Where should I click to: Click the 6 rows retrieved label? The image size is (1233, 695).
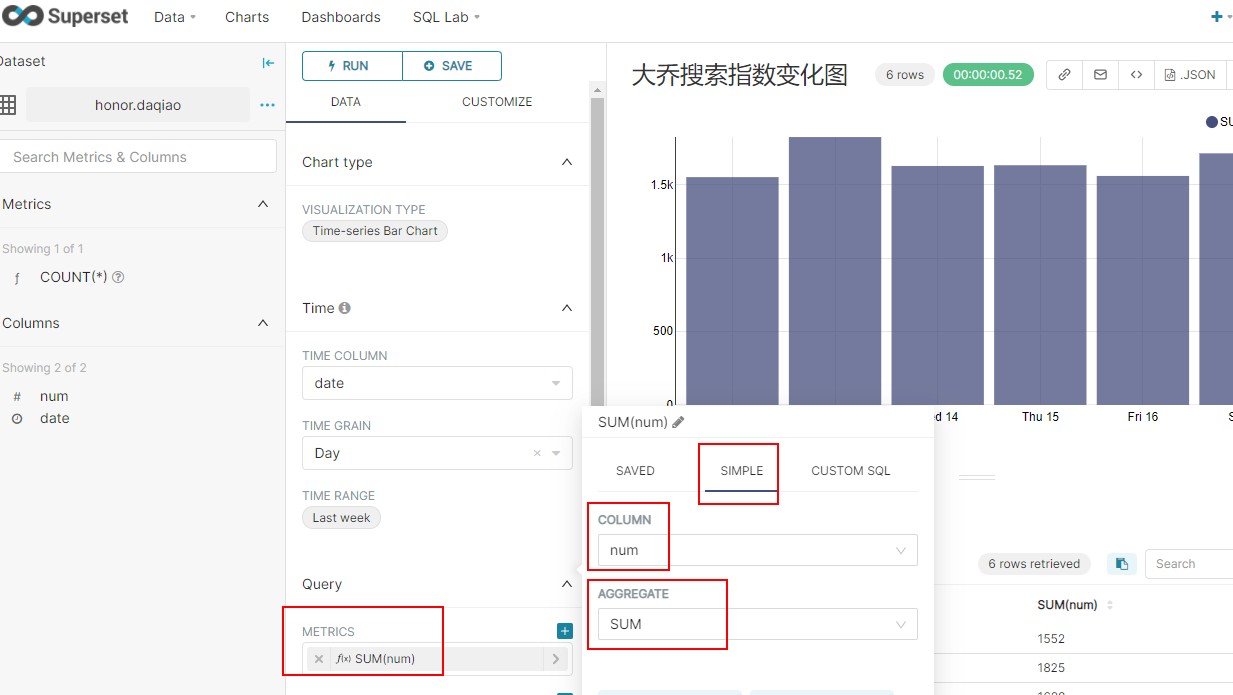coord(1034,564)
